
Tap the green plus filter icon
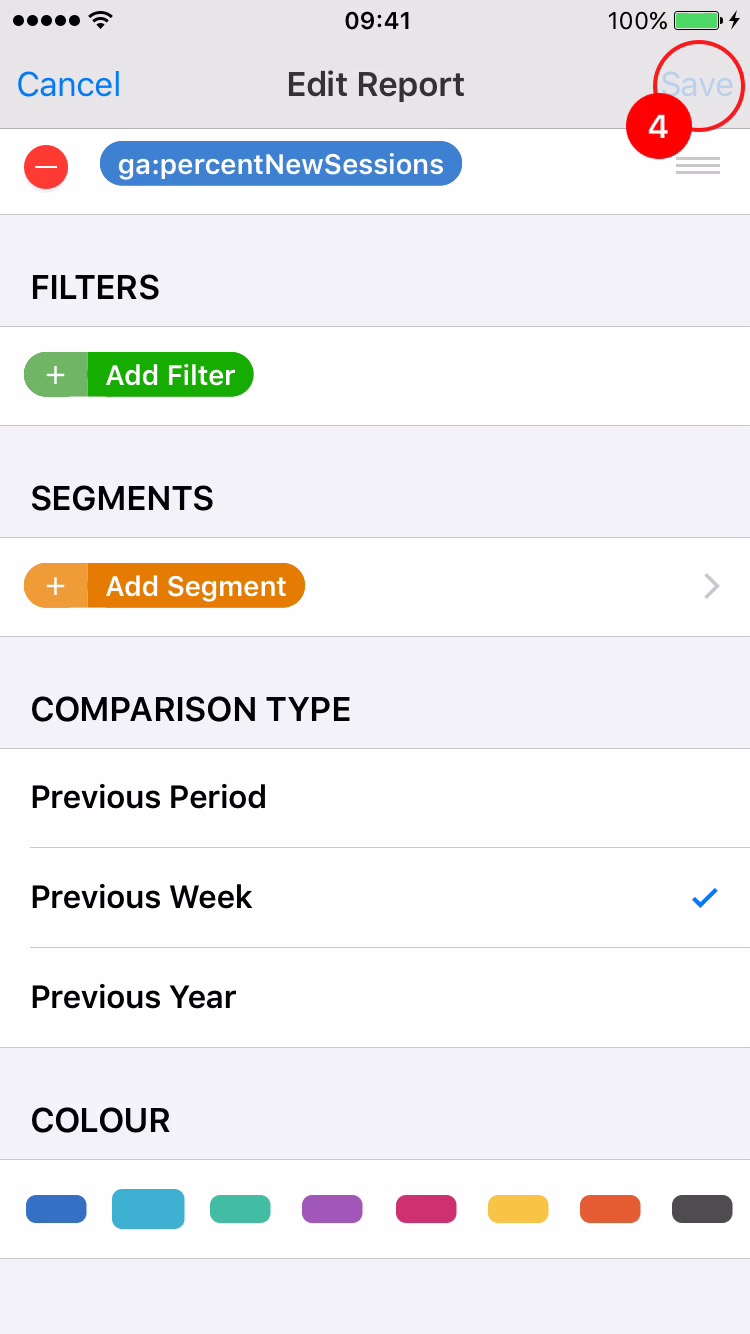point(56,375)
